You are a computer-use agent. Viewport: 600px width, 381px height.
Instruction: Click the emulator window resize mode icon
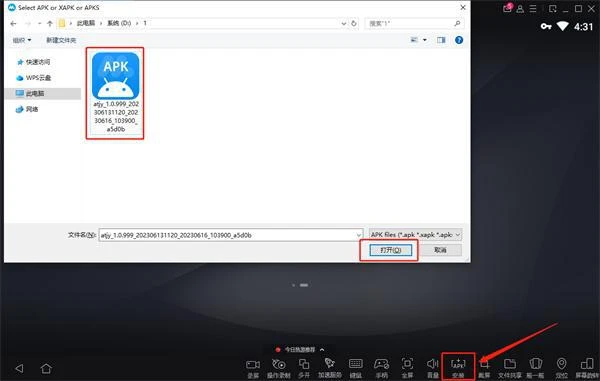click(x=552, y=8)
